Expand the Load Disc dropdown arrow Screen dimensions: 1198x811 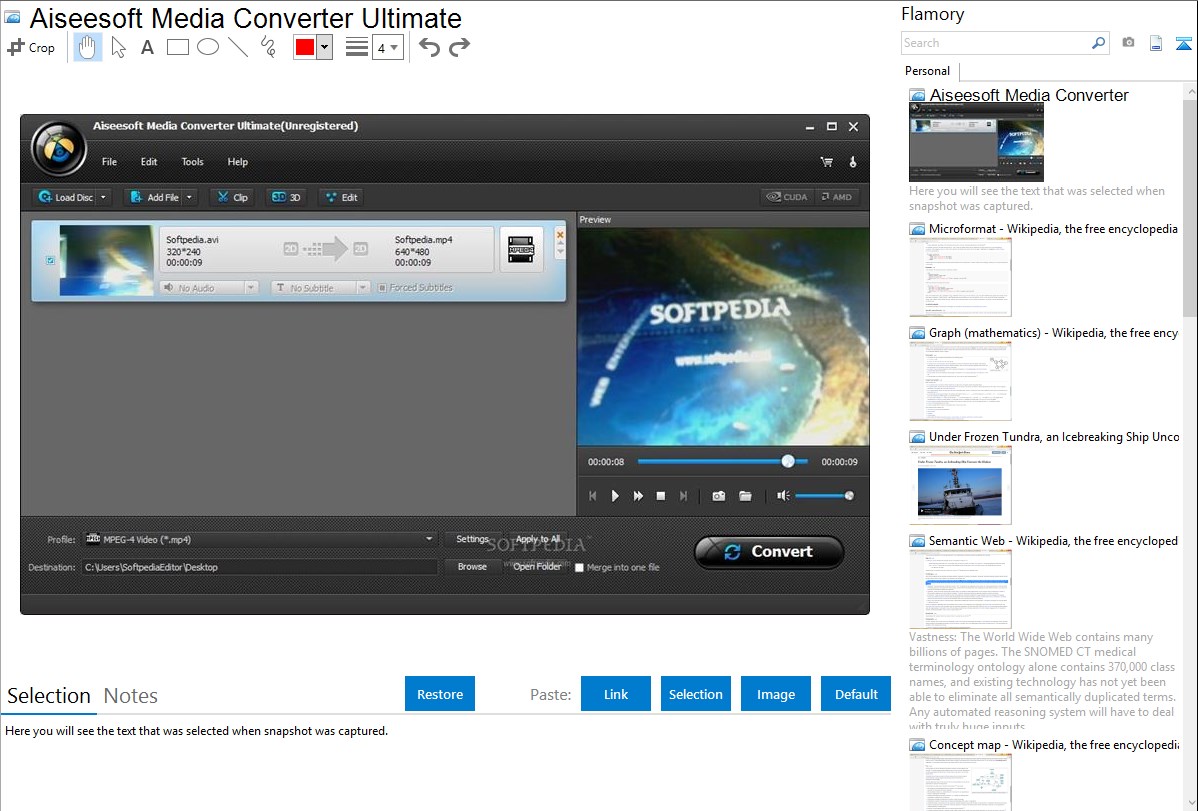(x=103, y=197)
